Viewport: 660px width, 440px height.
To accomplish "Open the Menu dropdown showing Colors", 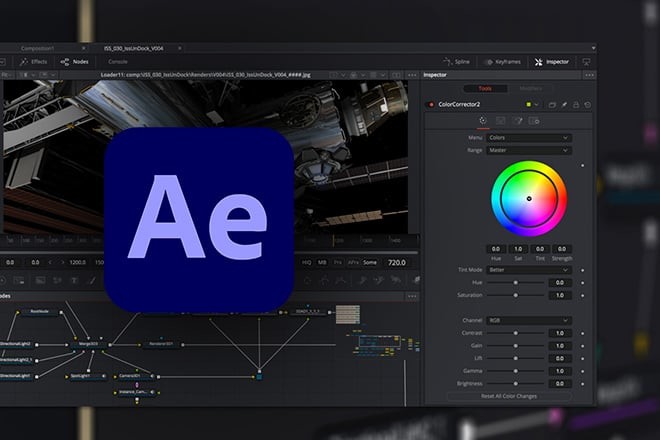I will (x=529, y=137).
